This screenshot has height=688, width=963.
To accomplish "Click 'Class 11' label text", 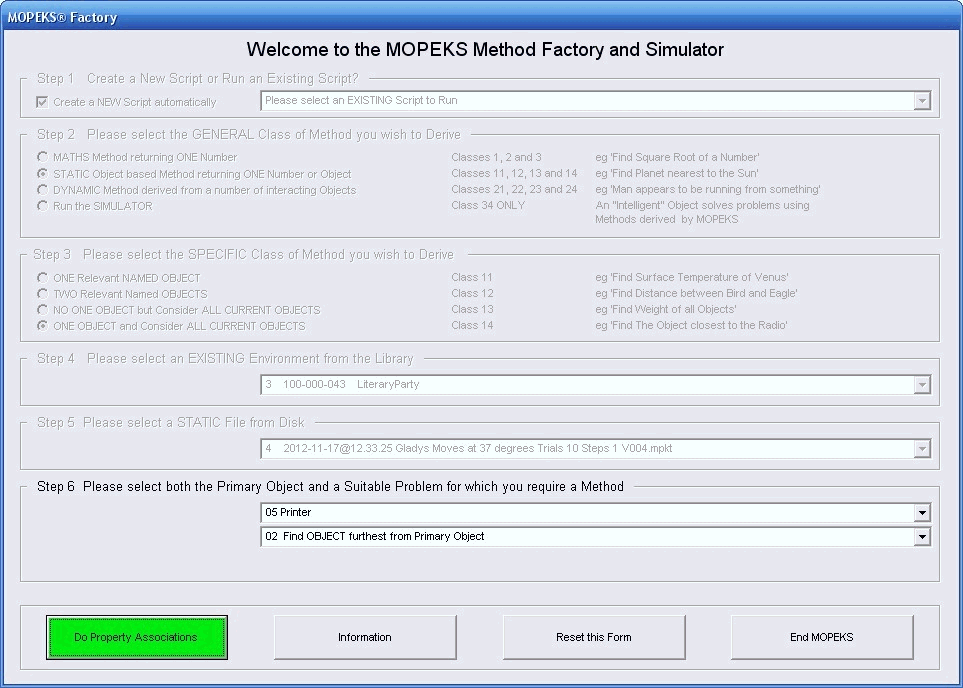I will [472, 277].
